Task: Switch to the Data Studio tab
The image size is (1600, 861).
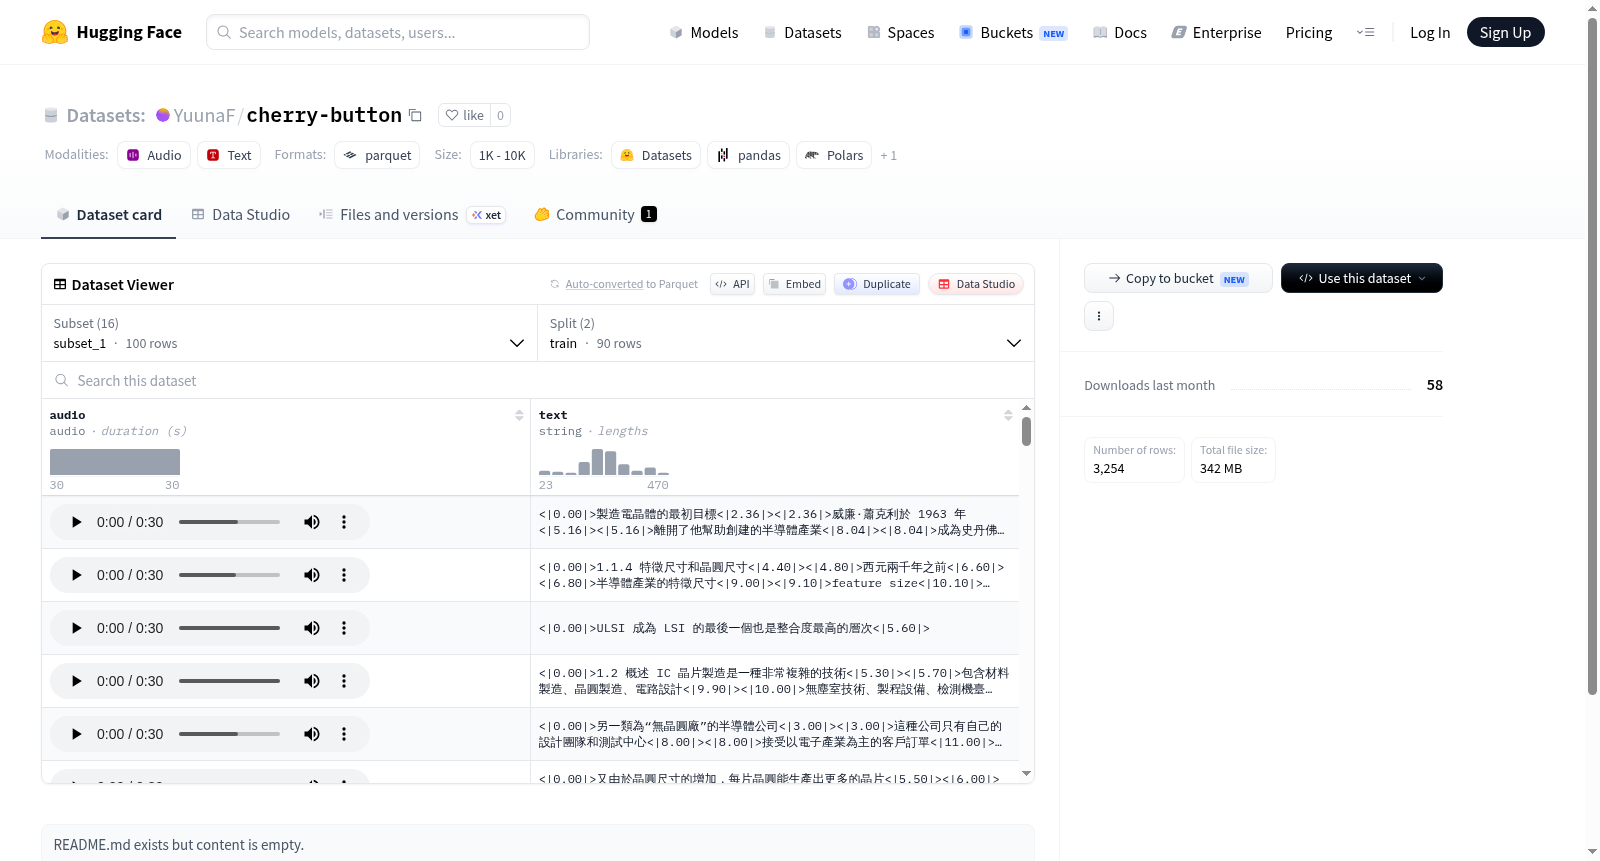Action: (241, 215)
